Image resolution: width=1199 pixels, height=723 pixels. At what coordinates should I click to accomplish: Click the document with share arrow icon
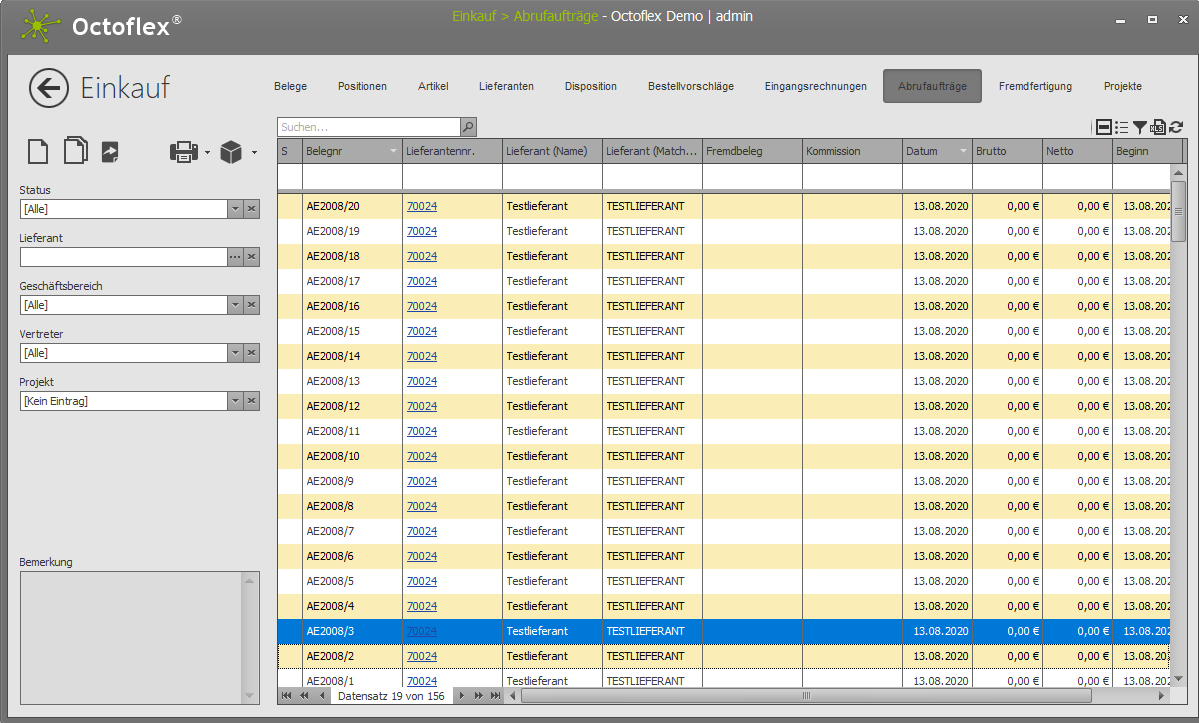pos(110,151)
